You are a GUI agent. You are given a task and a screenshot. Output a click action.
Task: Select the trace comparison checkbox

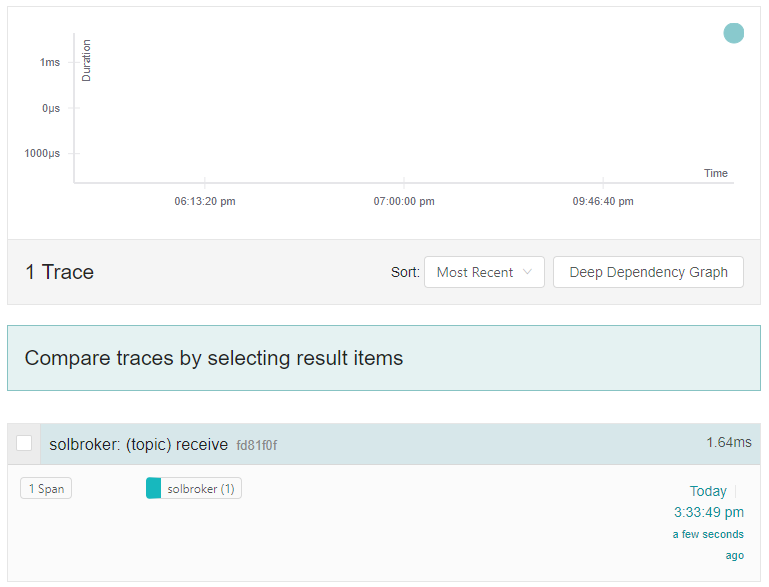(24, 444)
